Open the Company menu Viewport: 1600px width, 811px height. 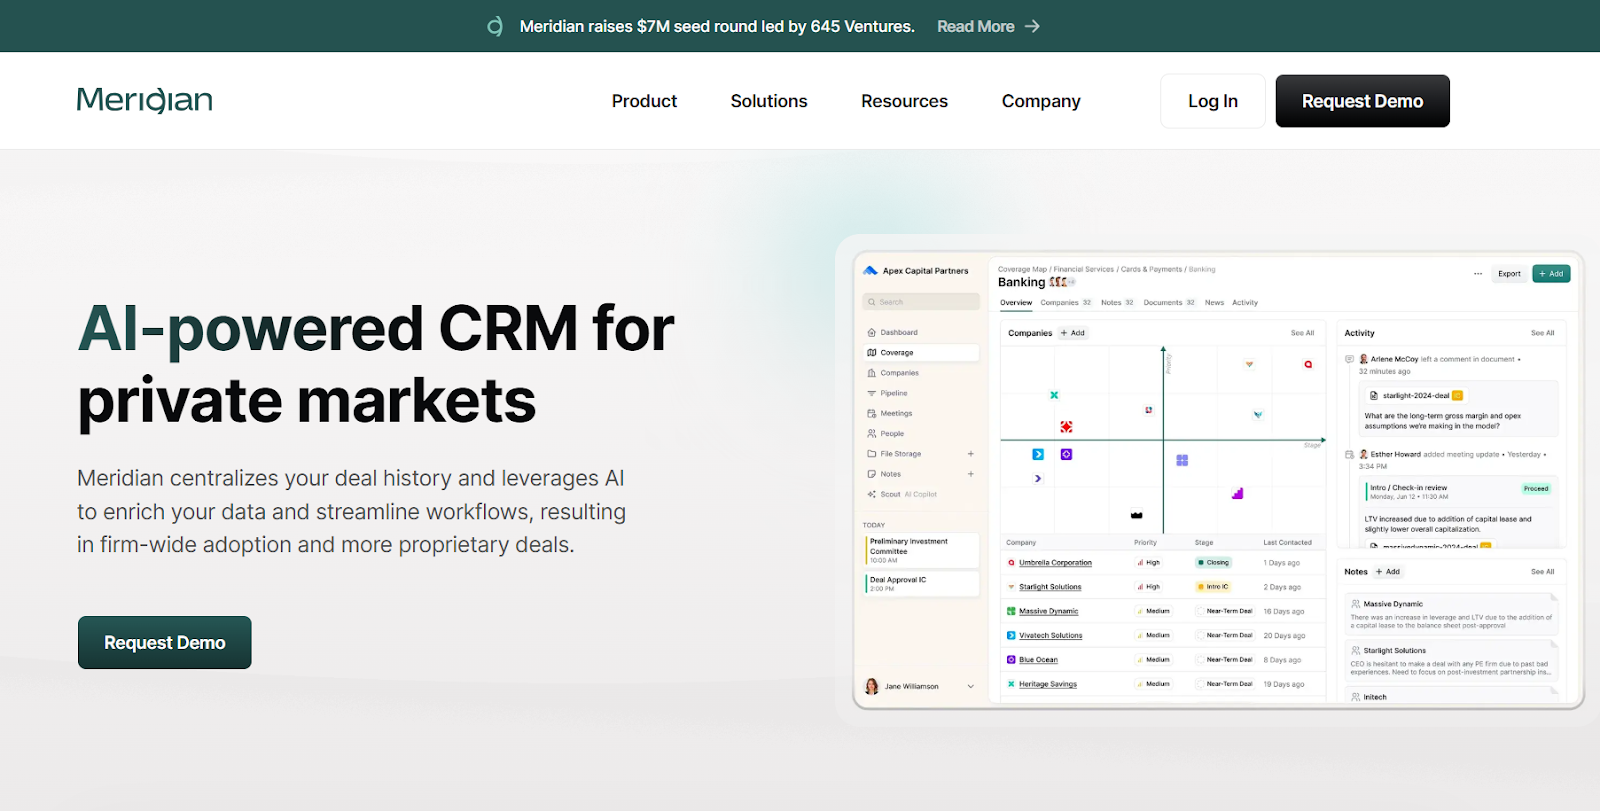coord(1041,101)
